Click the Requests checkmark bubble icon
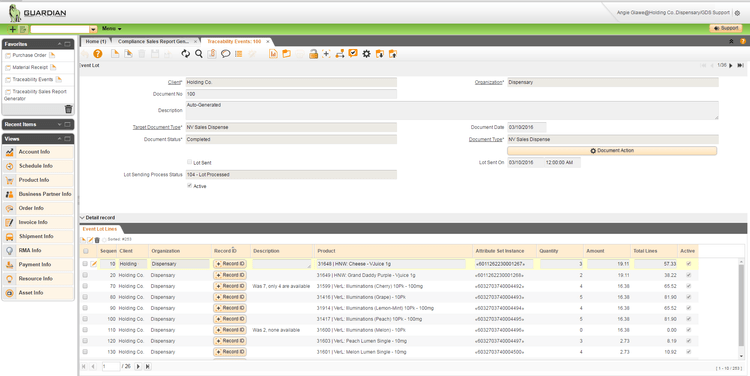Screen dimensions: 750x376 pyautogui.click(x=353, y=54)
